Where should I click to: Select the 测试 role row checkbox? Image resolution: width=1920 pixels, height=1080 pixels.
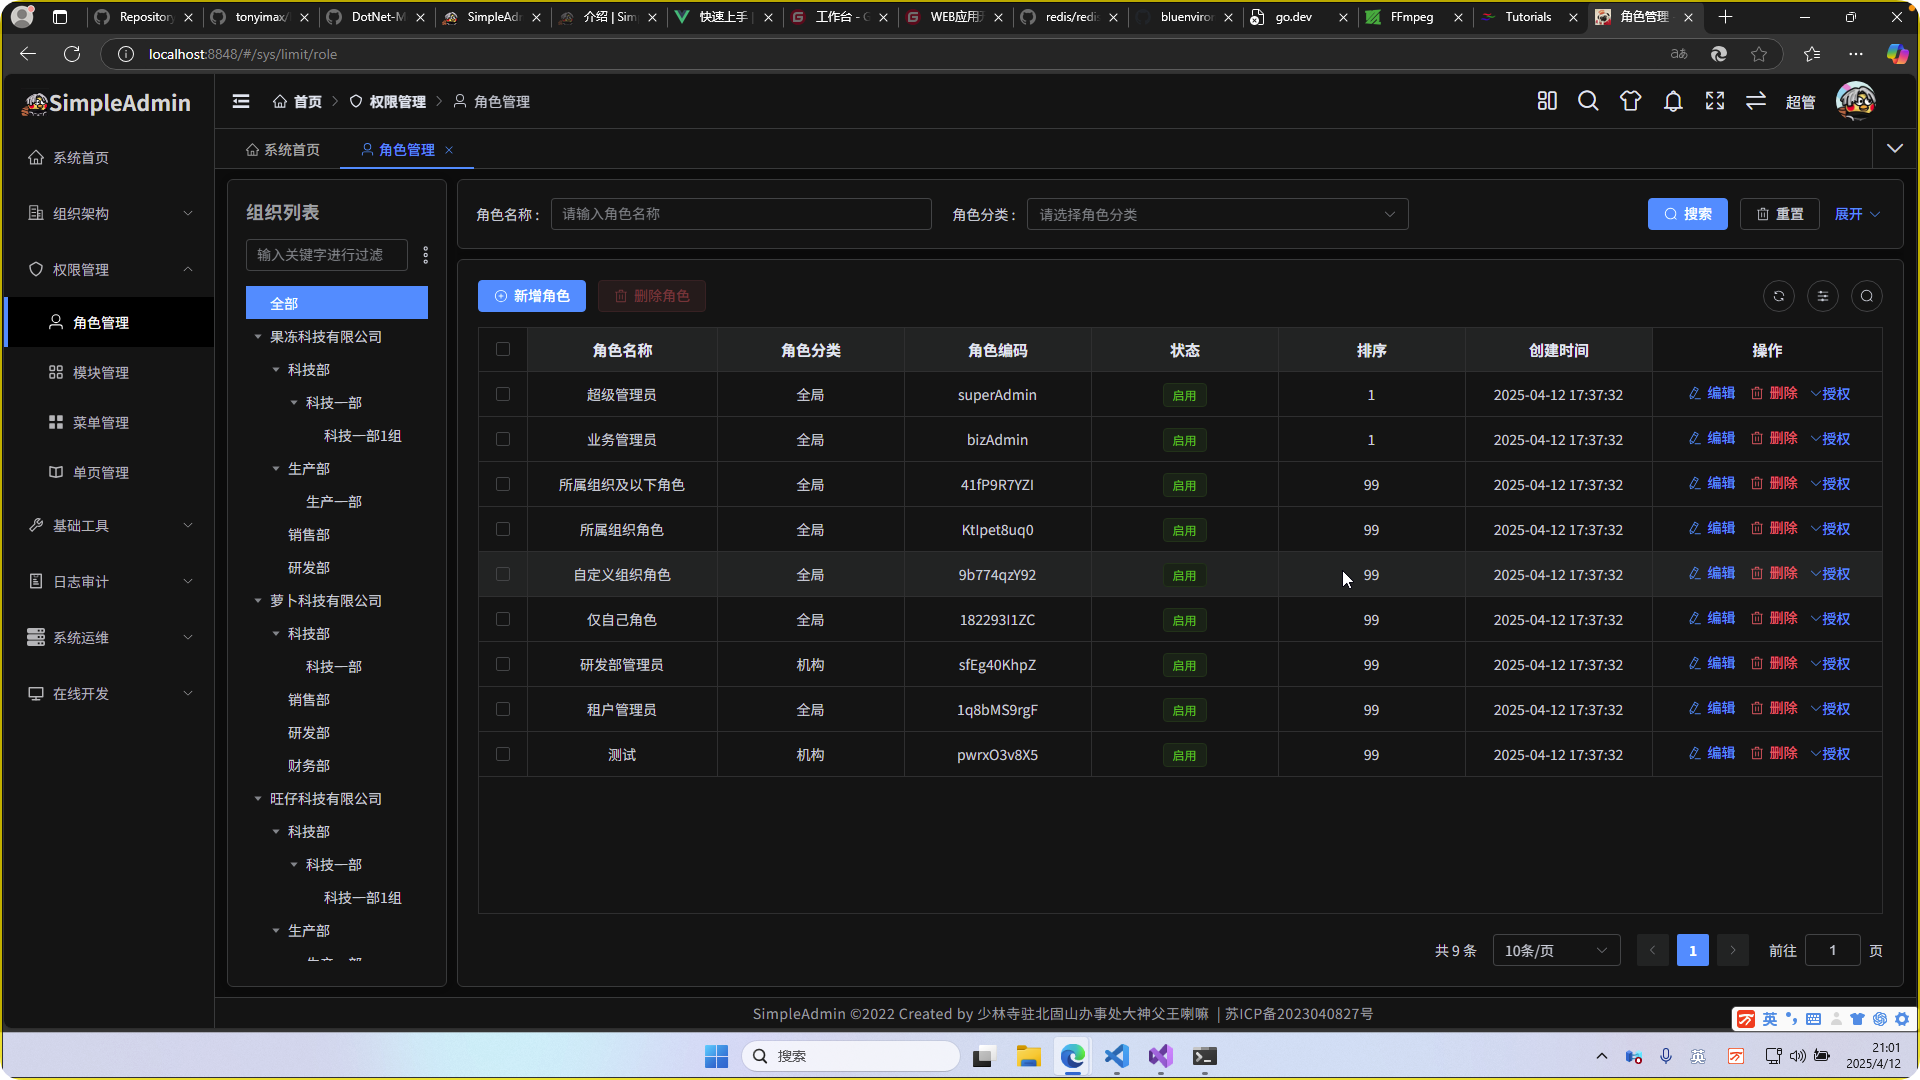tap(503, 754)
